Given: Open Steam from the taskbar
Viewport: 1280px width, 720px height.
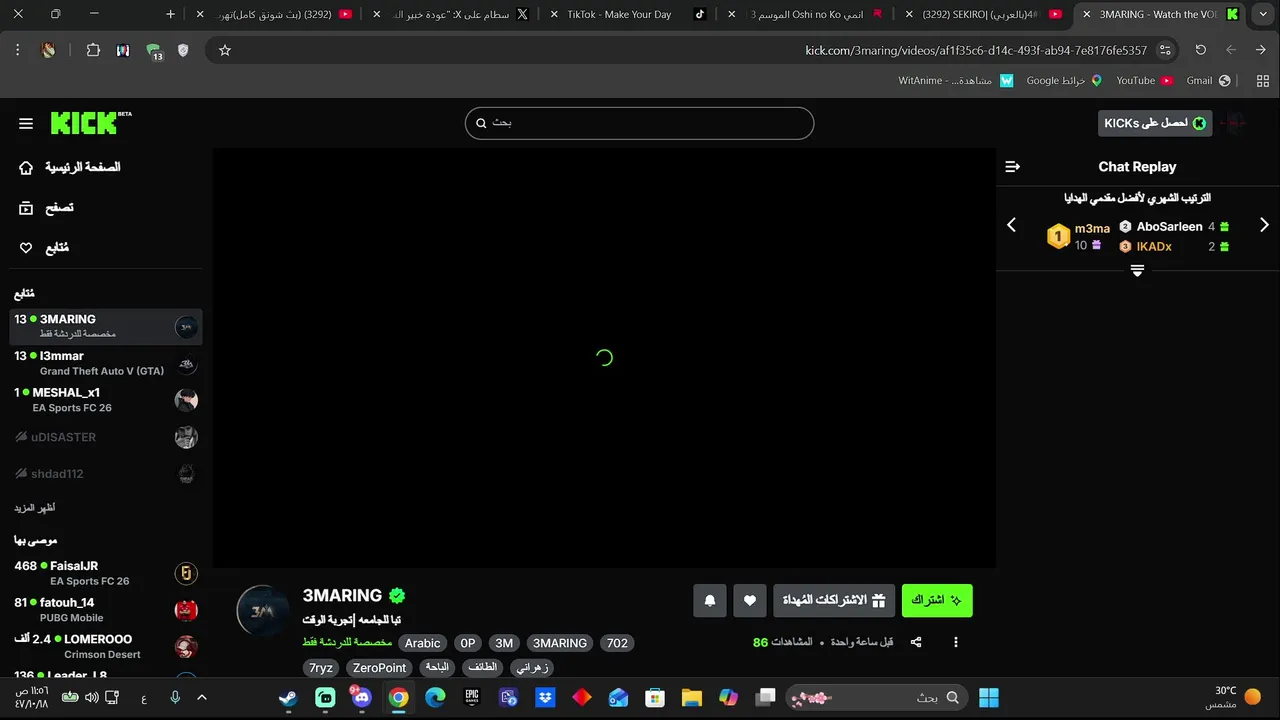Looking at the screenshot, I should (288, 698).
